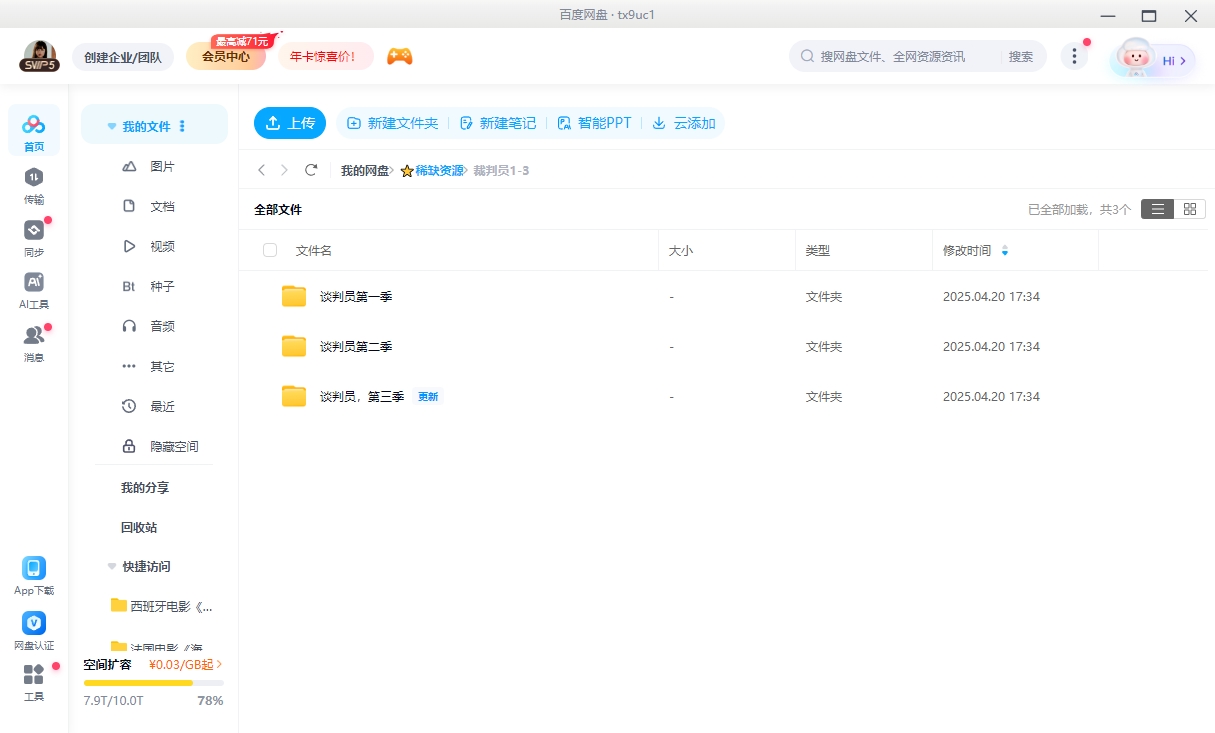Open 会员中心 membership center
Viewport: 1215px width, 733px height.
click(x=225, y=57)
